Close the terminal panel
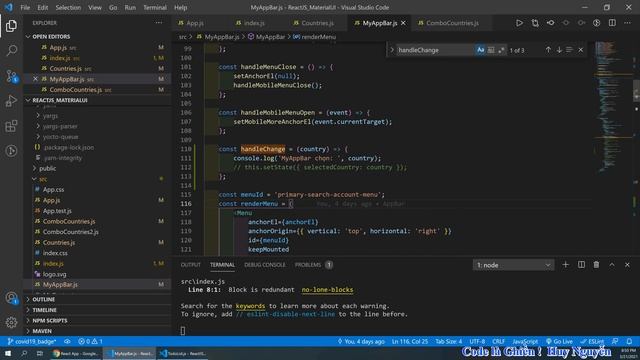 [x=627, y=264]
